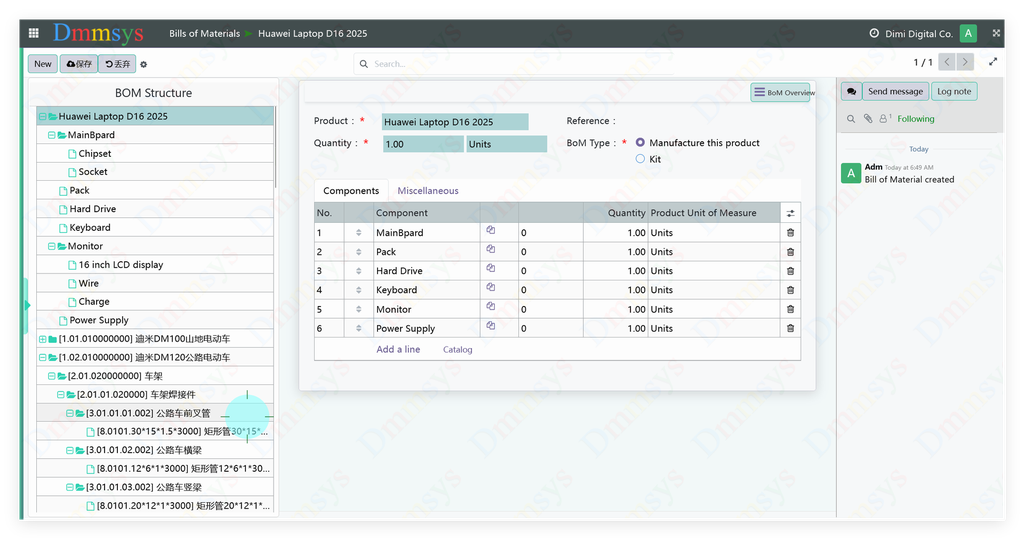Collapse the 车架焊接件 tree node
1024x539 pixels.
pyautogui.click(x=61, y=395)
